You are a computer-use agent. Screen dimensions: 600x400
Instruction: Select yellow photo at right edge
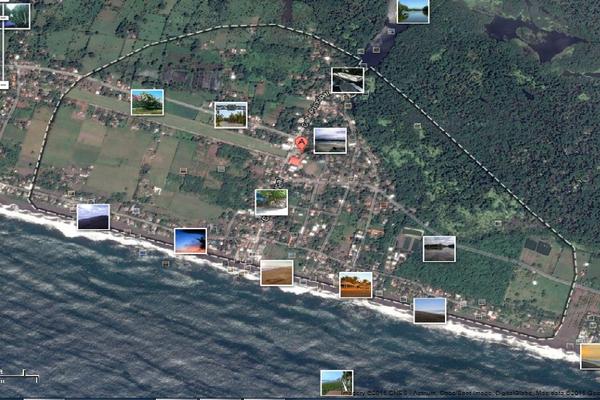(x=590, y=356)
